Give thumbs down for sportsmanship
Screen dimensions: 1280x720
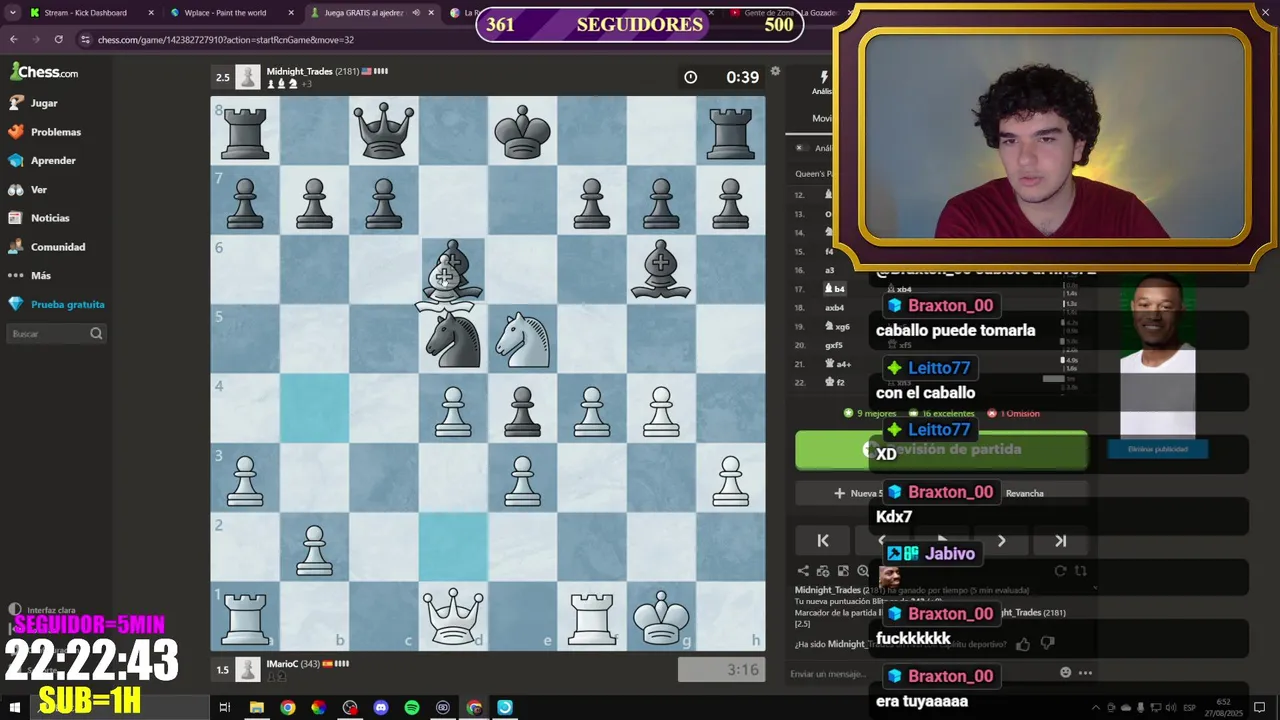pos(1047,644)
